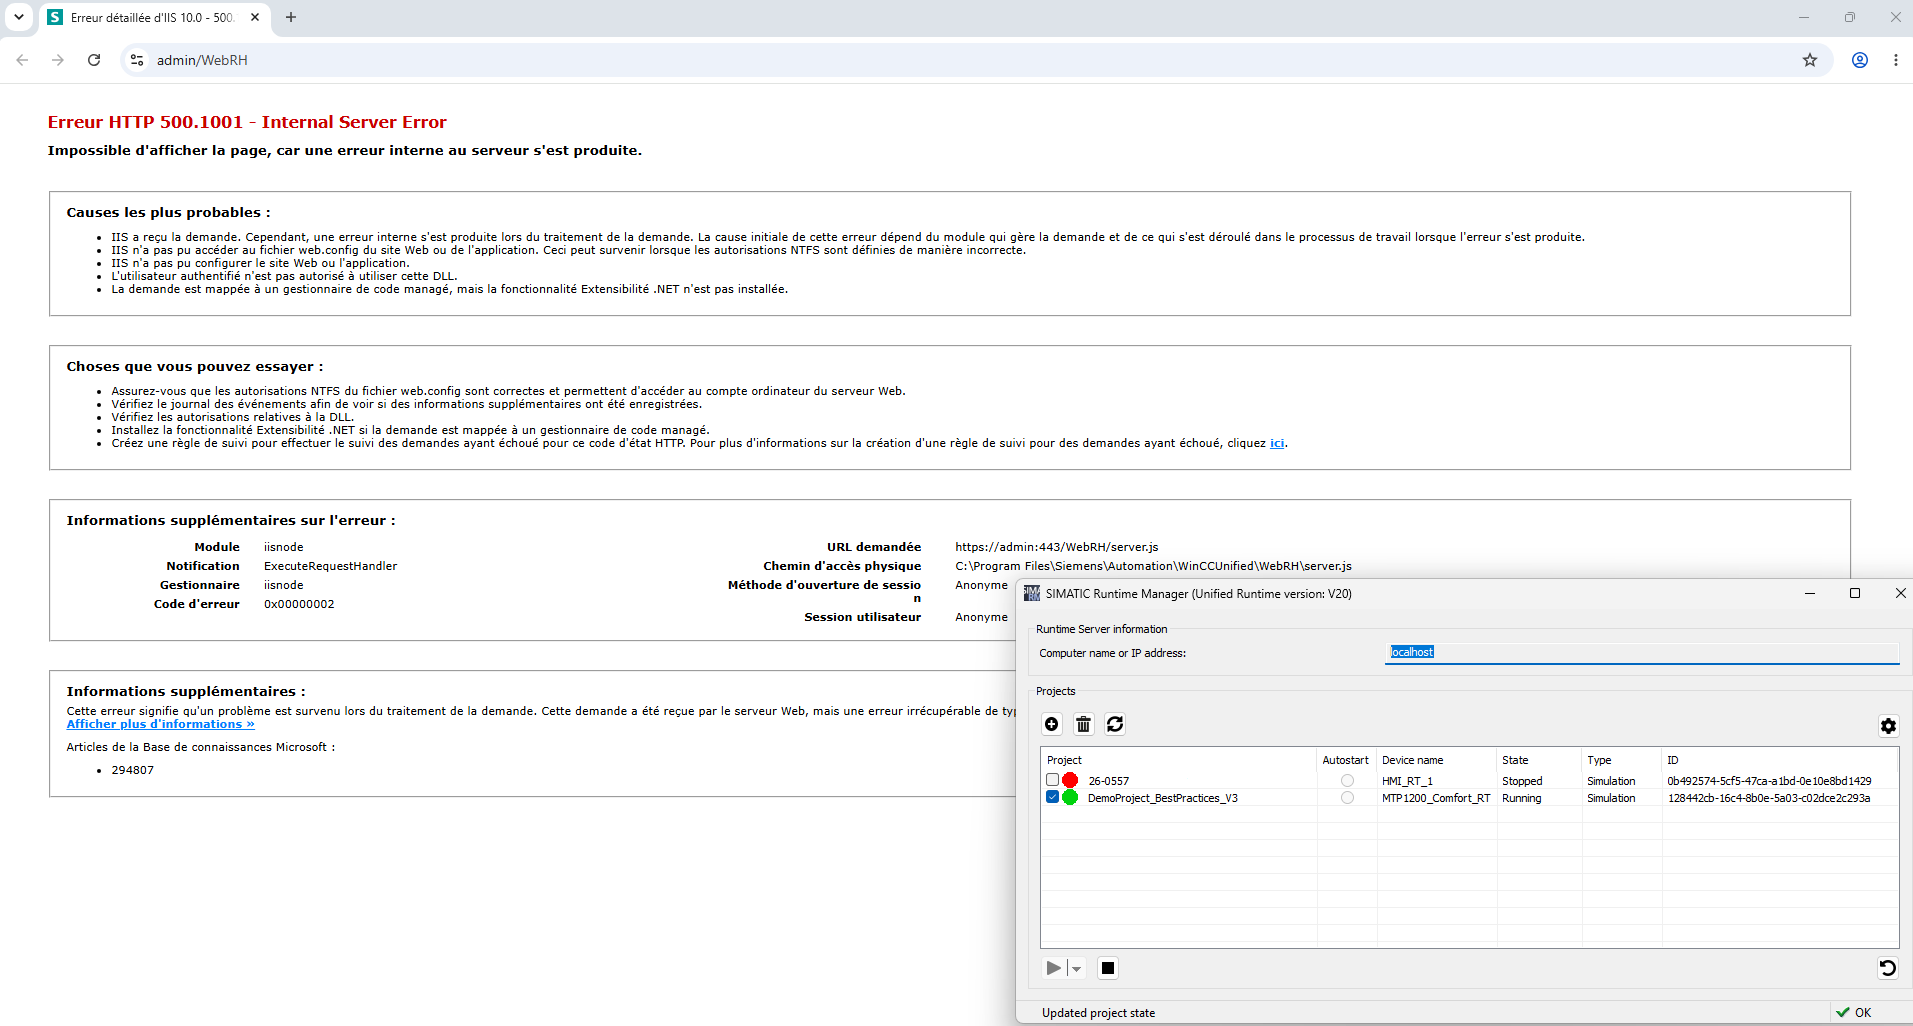This screenshot has height=1026, width=1913.
Task: Click the red status indicator of 26-0557
Action: [1070, 780]
